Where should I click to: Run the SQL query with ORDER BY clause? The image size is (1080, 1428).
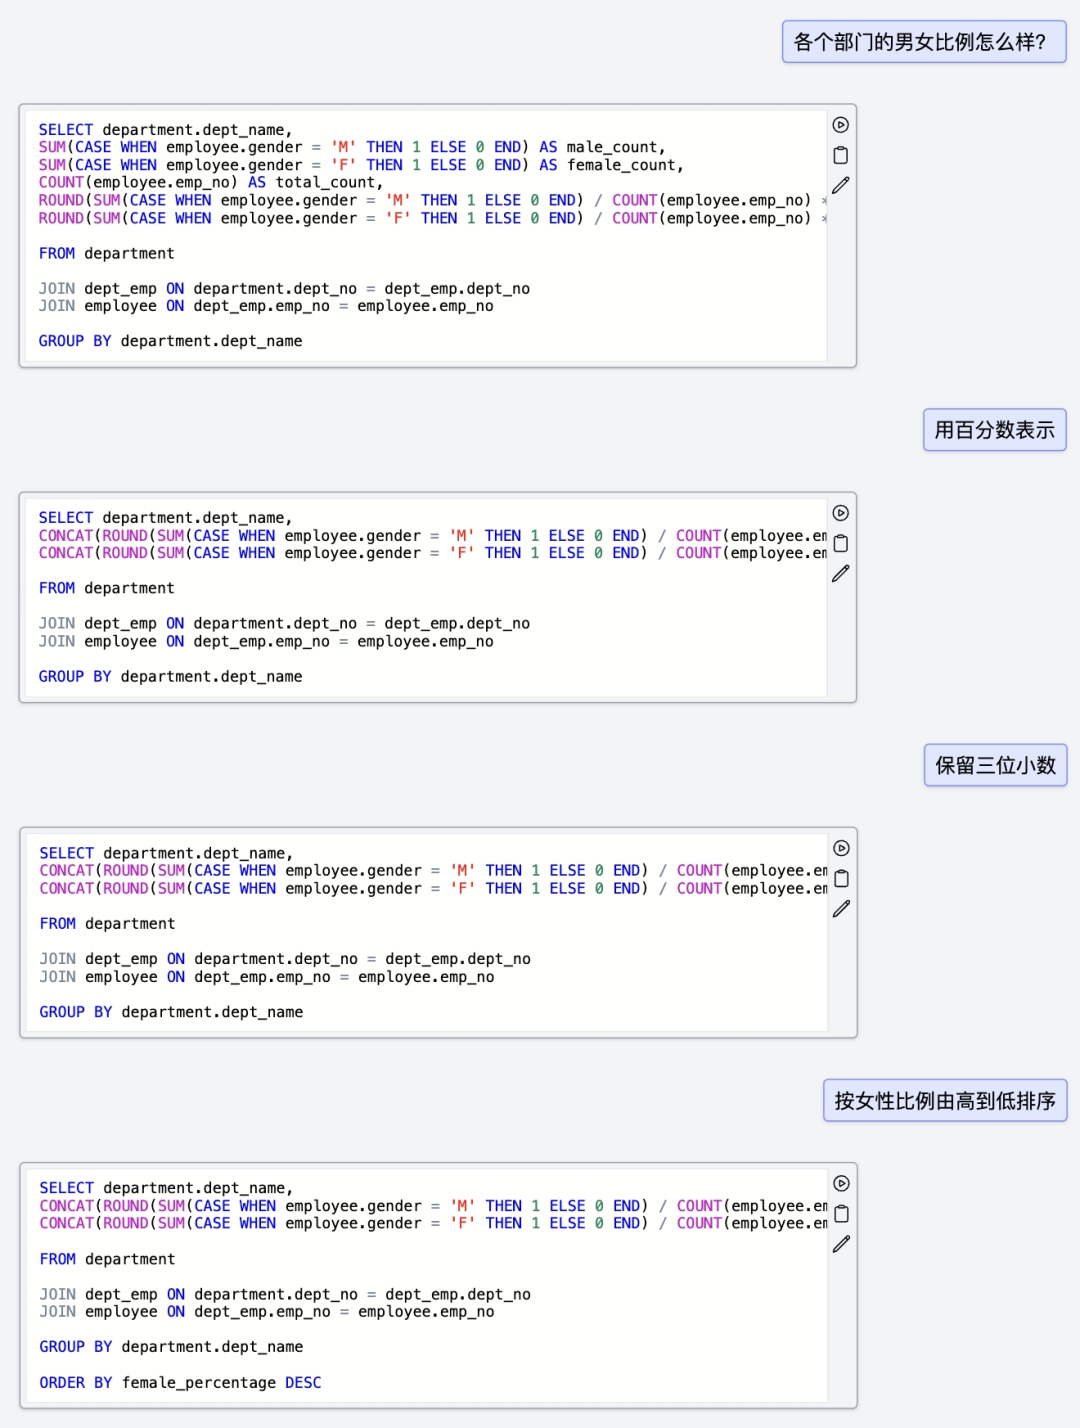point(842,1183)
